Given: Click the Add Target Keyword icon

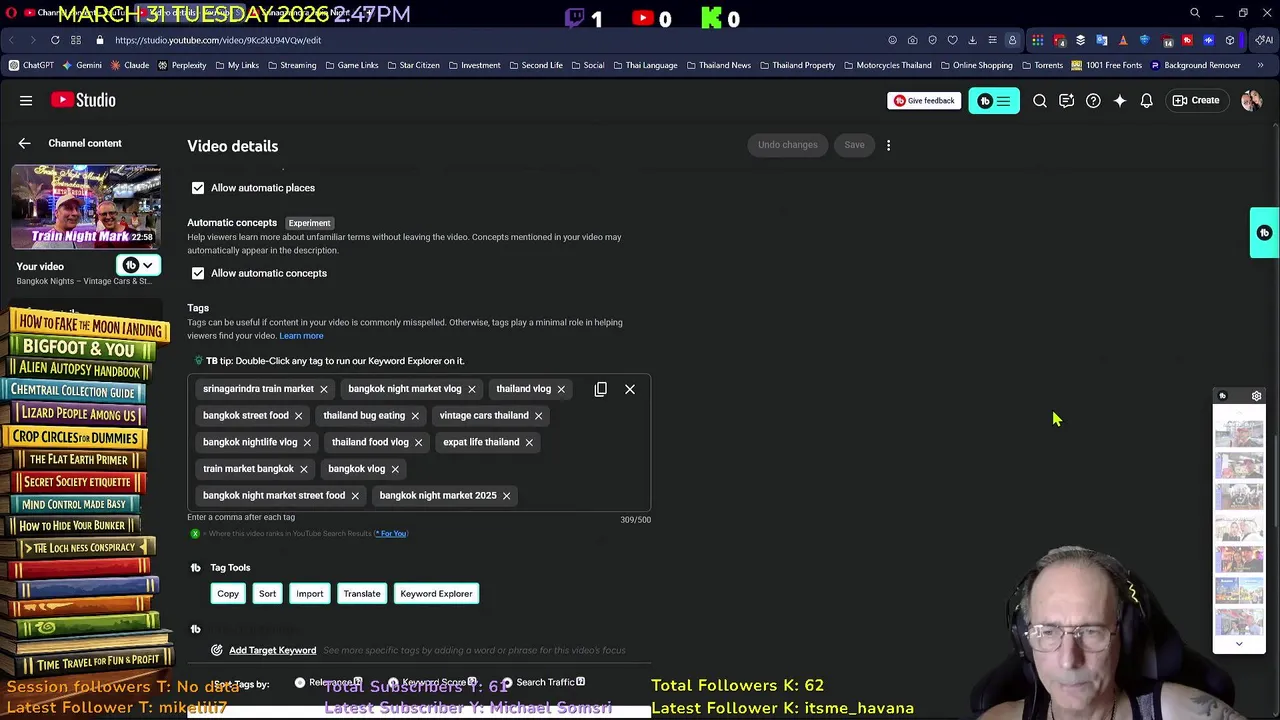Looking at the screenshot, I should [x=217, y=650].
